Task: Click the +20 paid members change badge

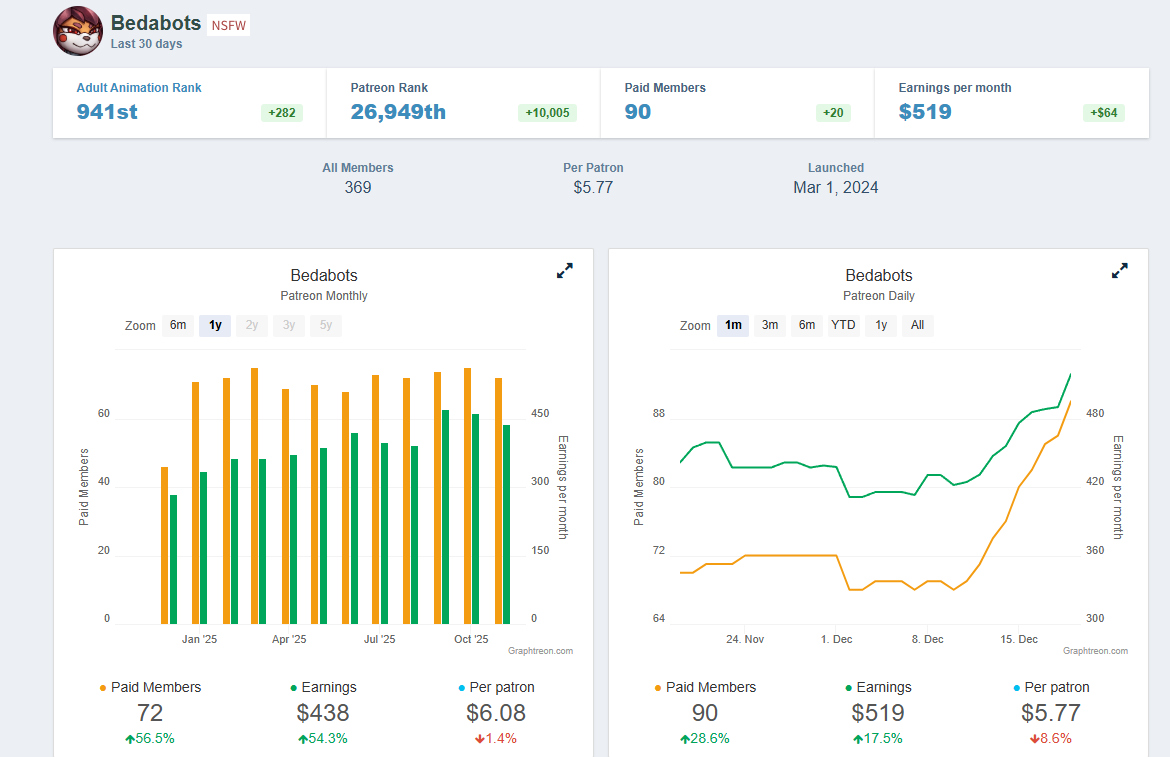Action: point(833,113)
